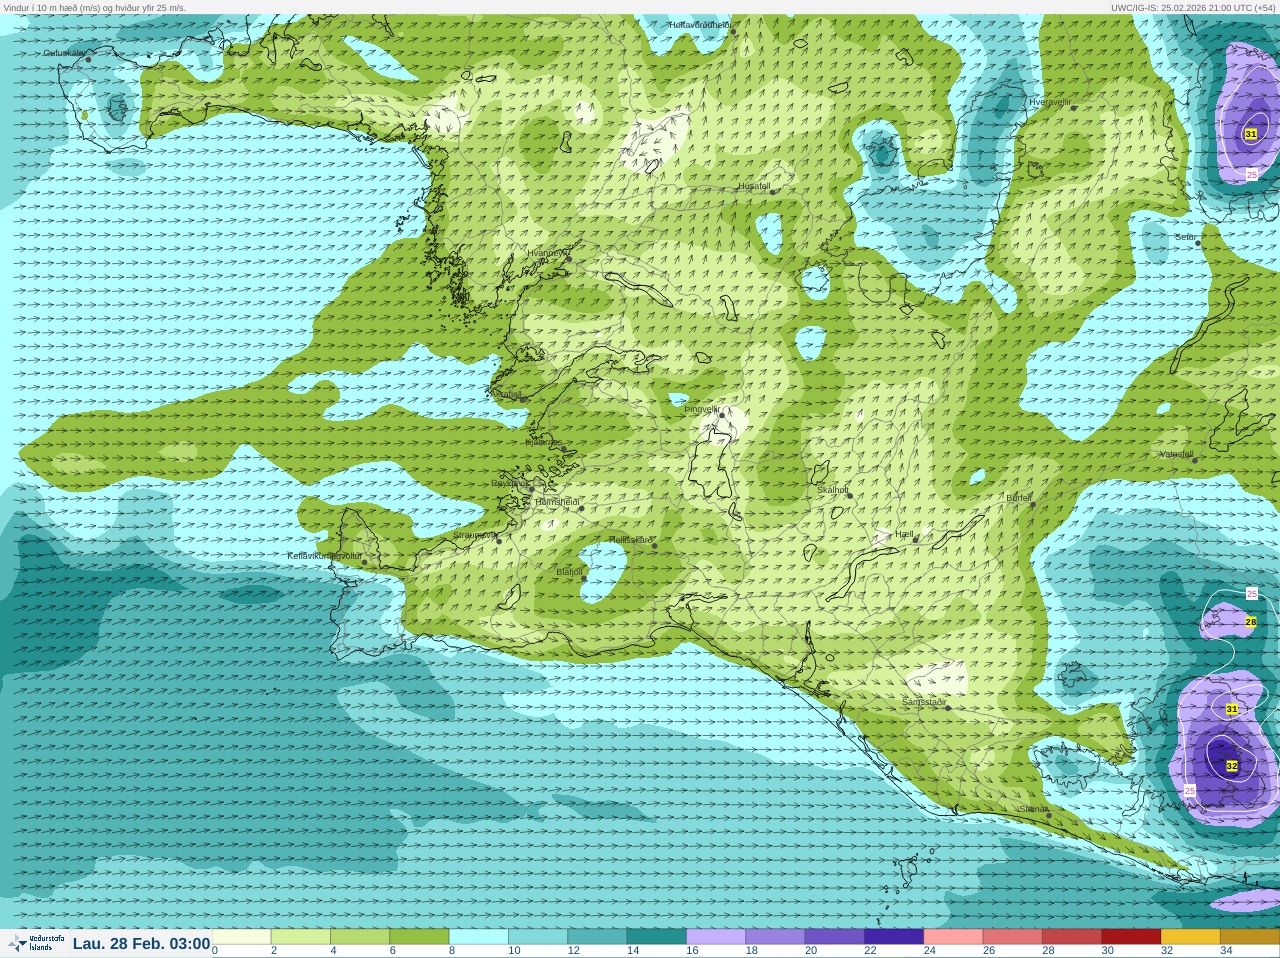This screenshot has width=1280, height=958.
Task: Click the Kjalarnes station label
Action: pos(543,442)
